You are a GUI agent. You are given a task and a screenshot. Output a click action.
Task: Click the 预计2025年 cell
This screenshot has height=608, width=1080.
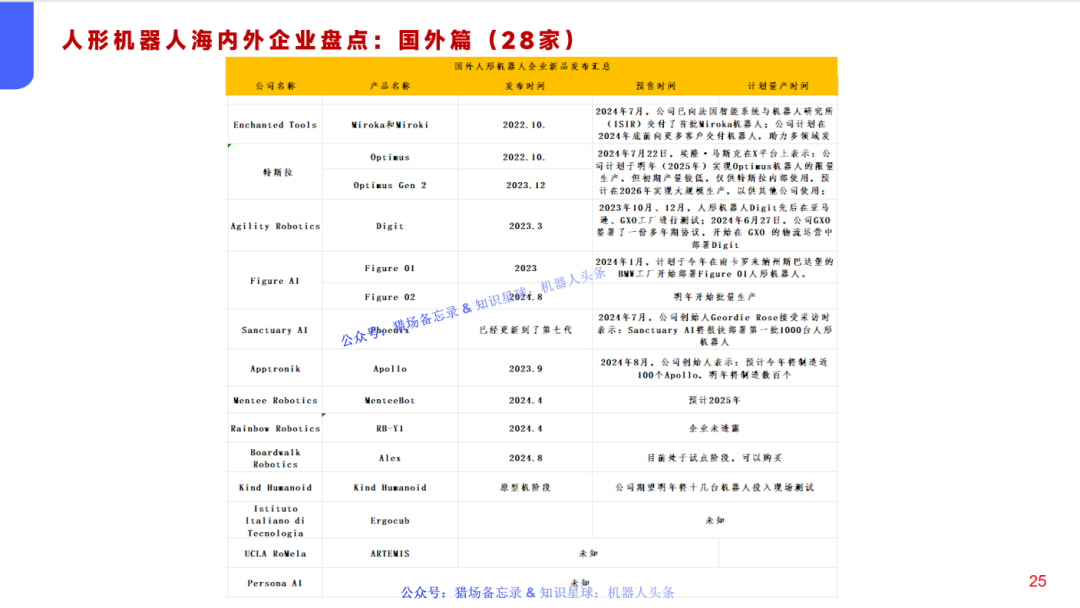pyautogui.click(x=714, y=400)
